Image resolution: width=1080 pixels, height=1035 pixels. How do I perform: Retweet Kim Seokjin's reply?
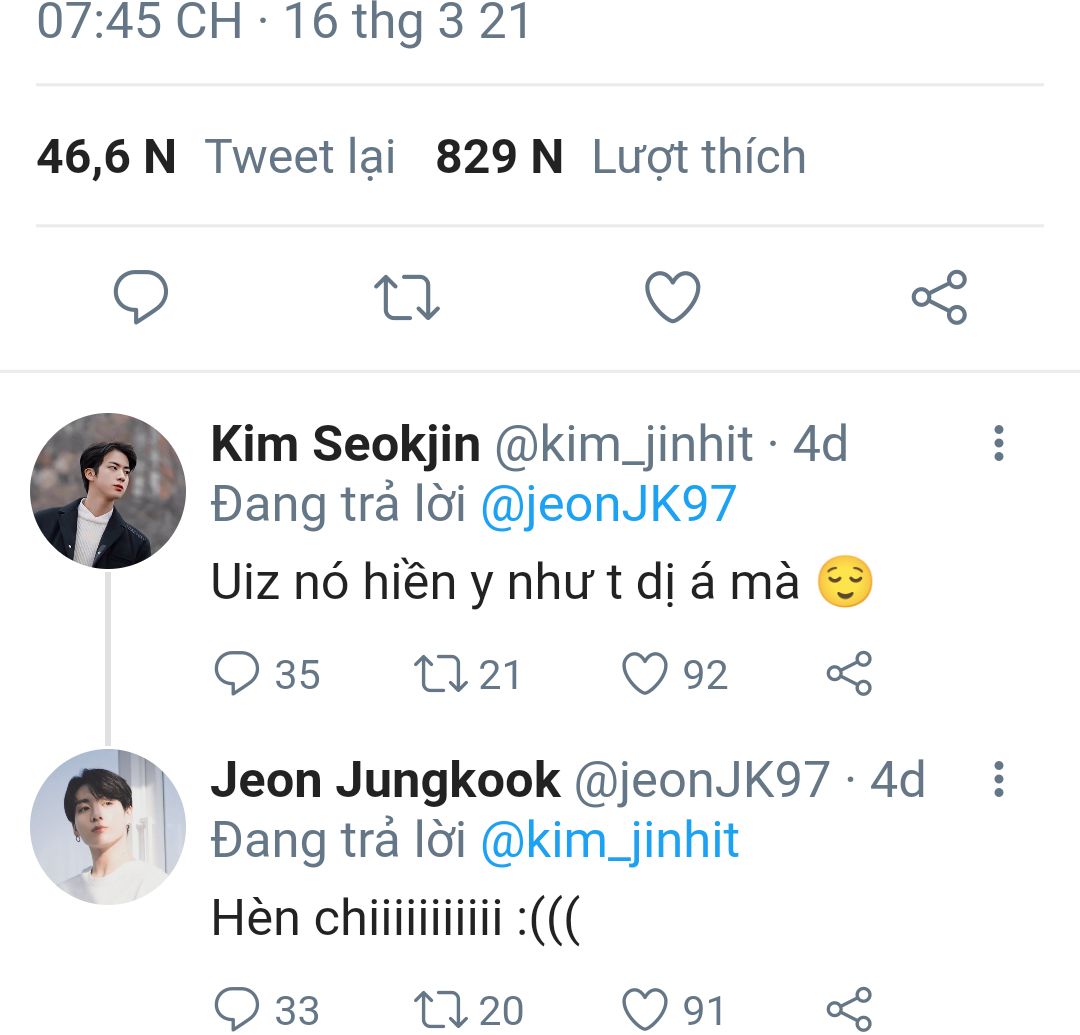pos(440,675)
